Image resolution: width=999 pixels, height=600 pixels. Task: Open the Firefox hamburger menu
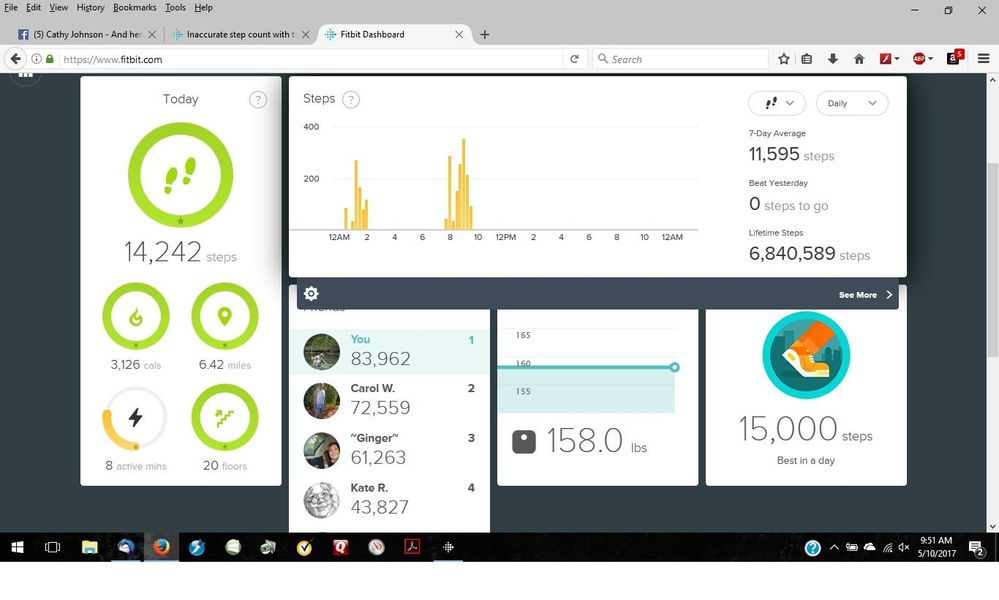click(x=983, y=59)
